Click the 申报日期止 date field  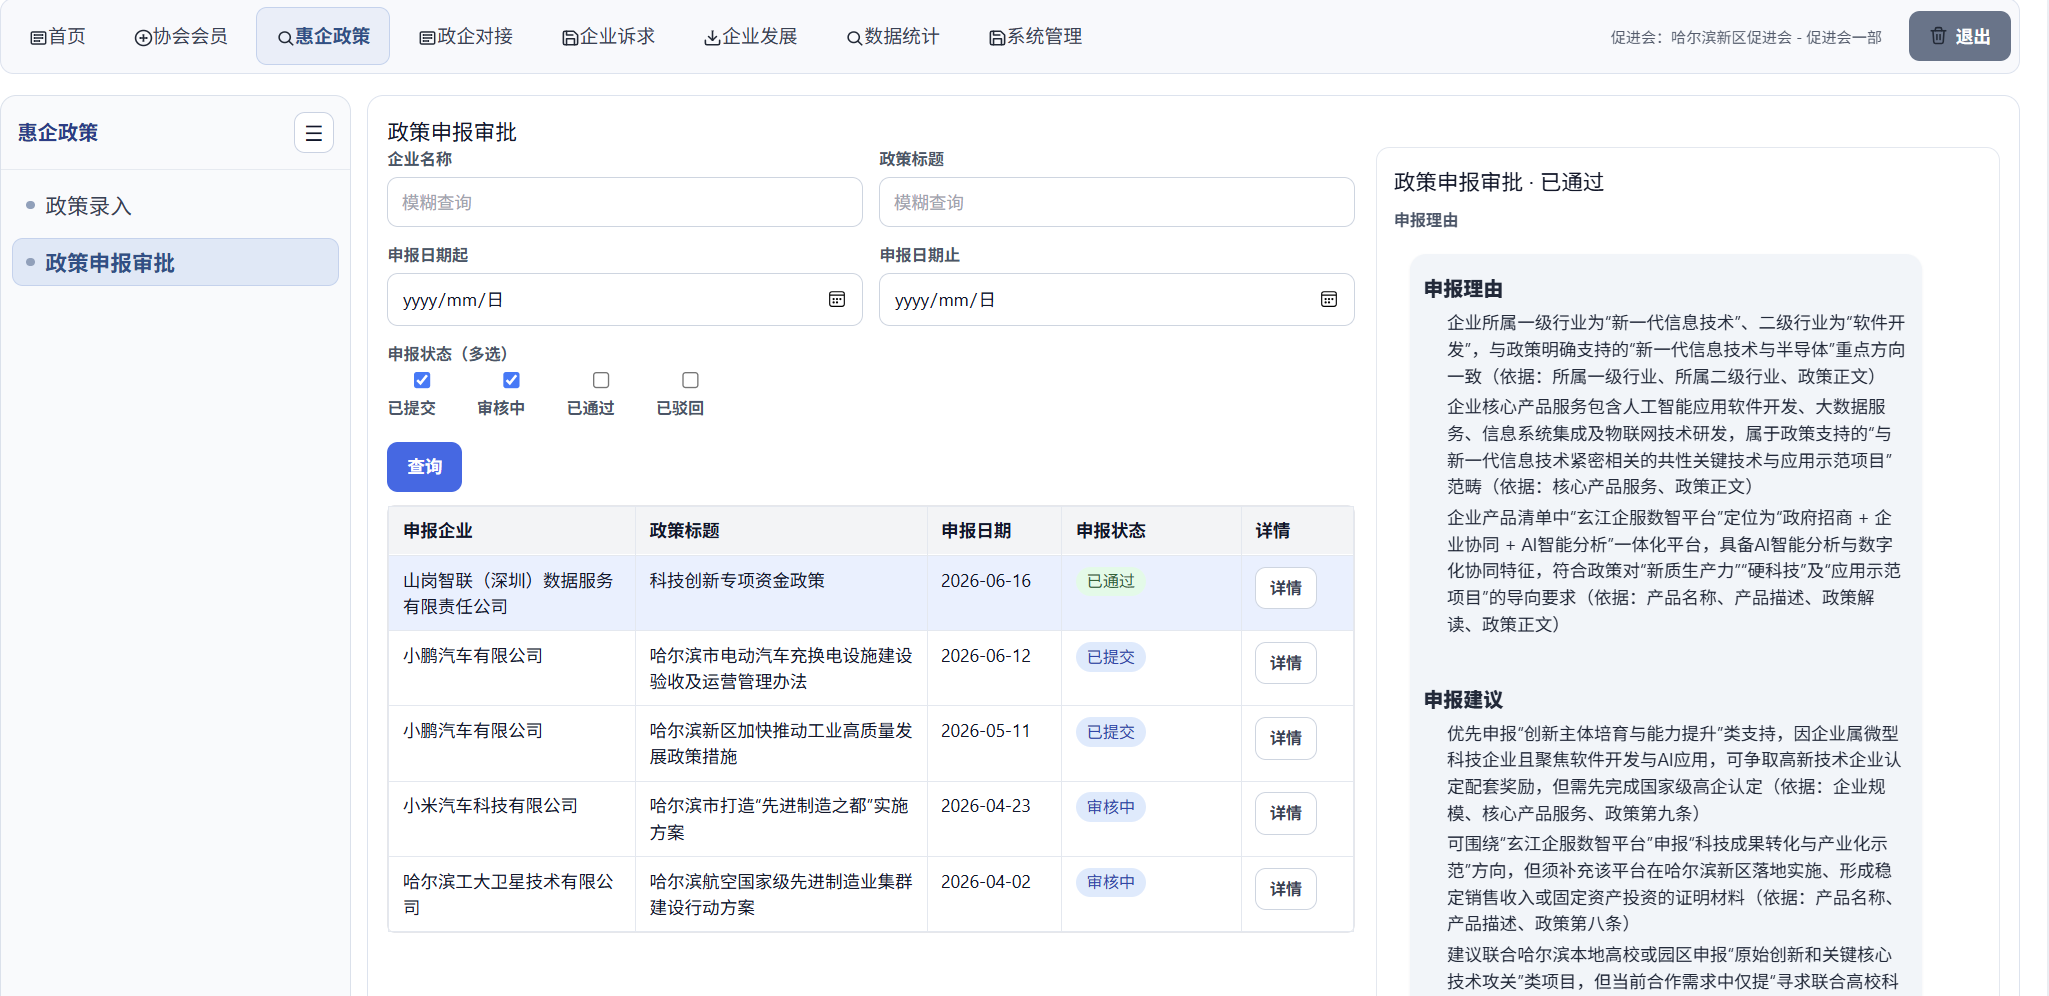(1117, 300)
